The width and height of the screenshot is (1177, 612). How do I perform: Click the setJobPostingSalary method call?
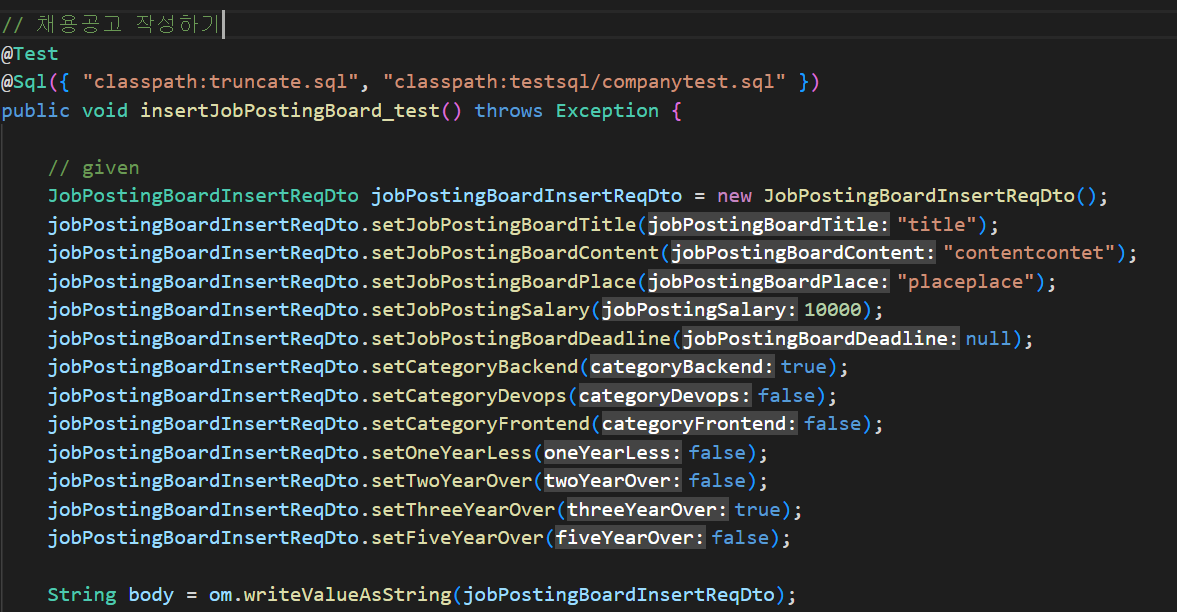click(x=480, y=310)
